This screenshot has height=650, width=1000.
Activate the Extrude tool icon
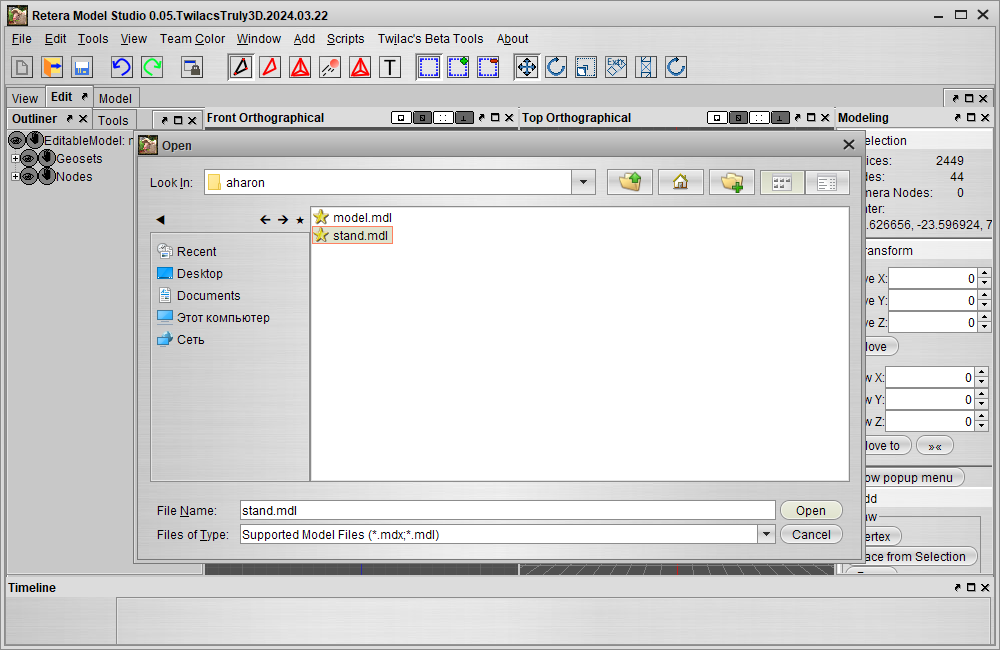616,67
